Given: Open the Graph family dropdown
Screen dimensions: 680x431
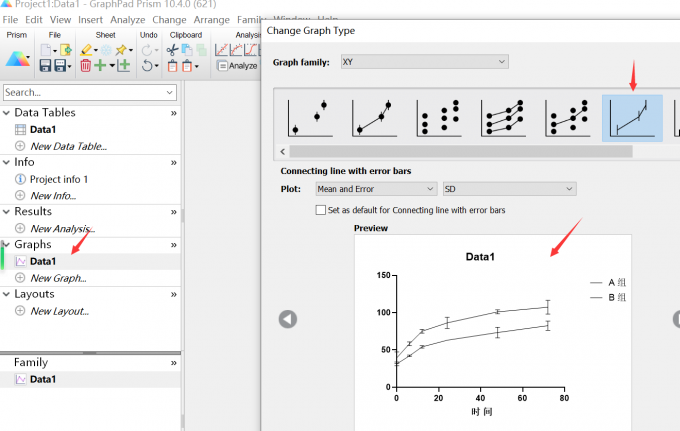Looking at the screenshot, I should pos(423,62).
